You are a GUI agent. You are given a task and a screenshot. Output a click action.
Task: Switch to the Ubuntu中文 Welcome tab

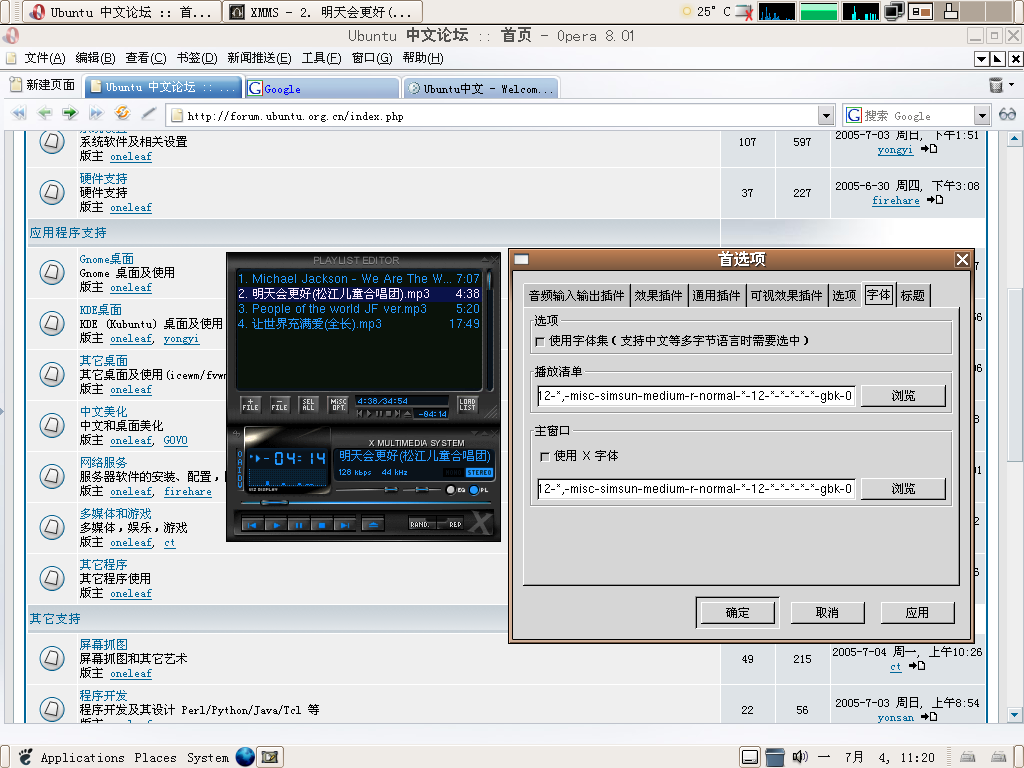pos(481,89)
